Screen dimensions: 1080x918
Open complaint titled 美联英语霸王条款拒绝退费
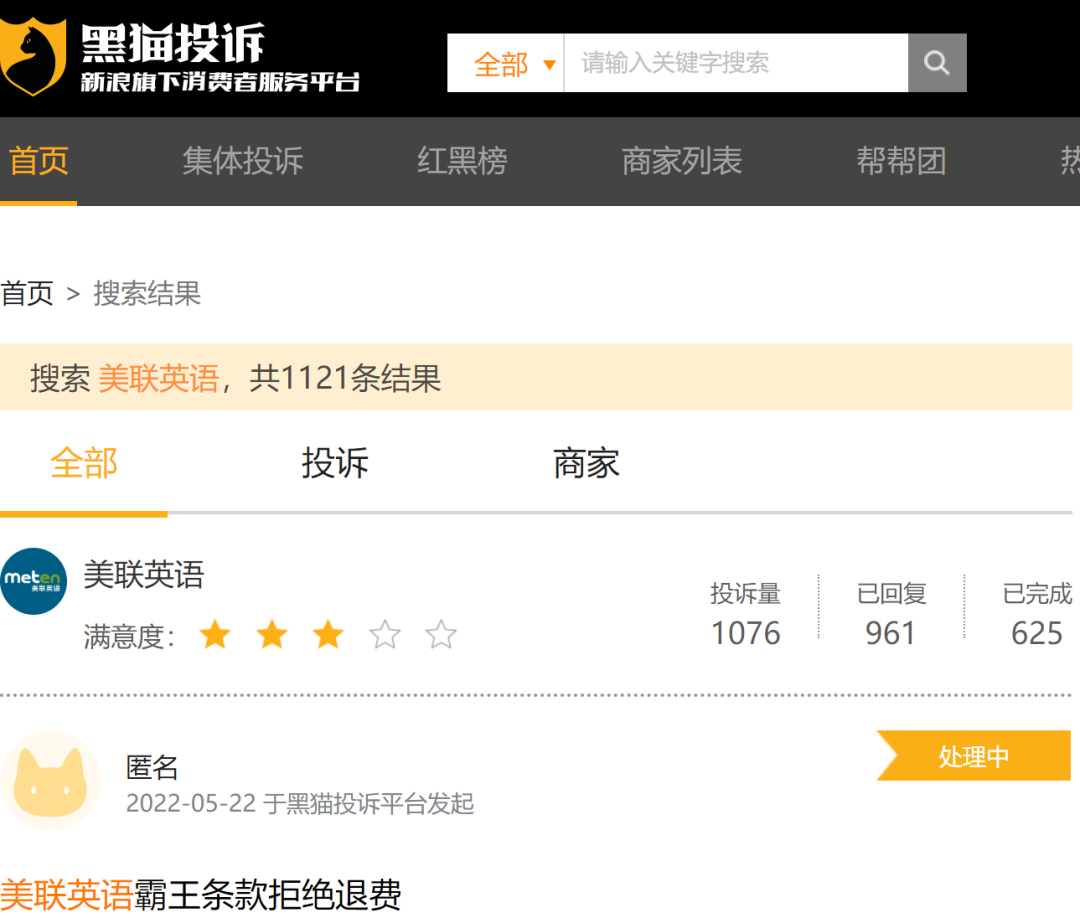201,894
